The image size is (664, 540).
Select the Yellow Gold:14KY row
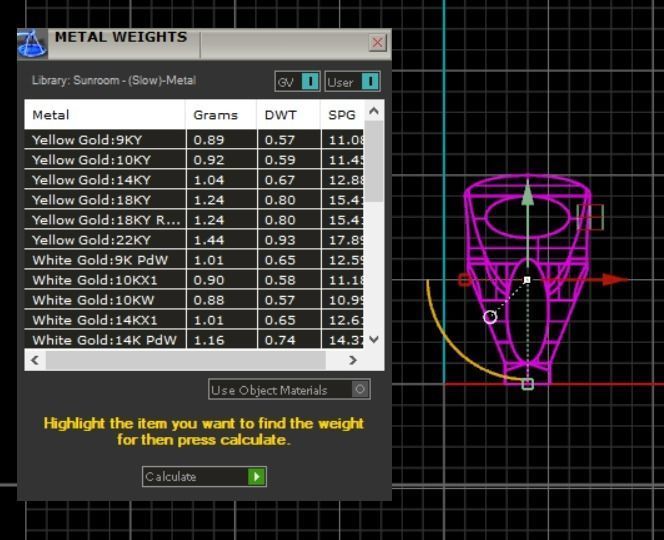point(194,180)
